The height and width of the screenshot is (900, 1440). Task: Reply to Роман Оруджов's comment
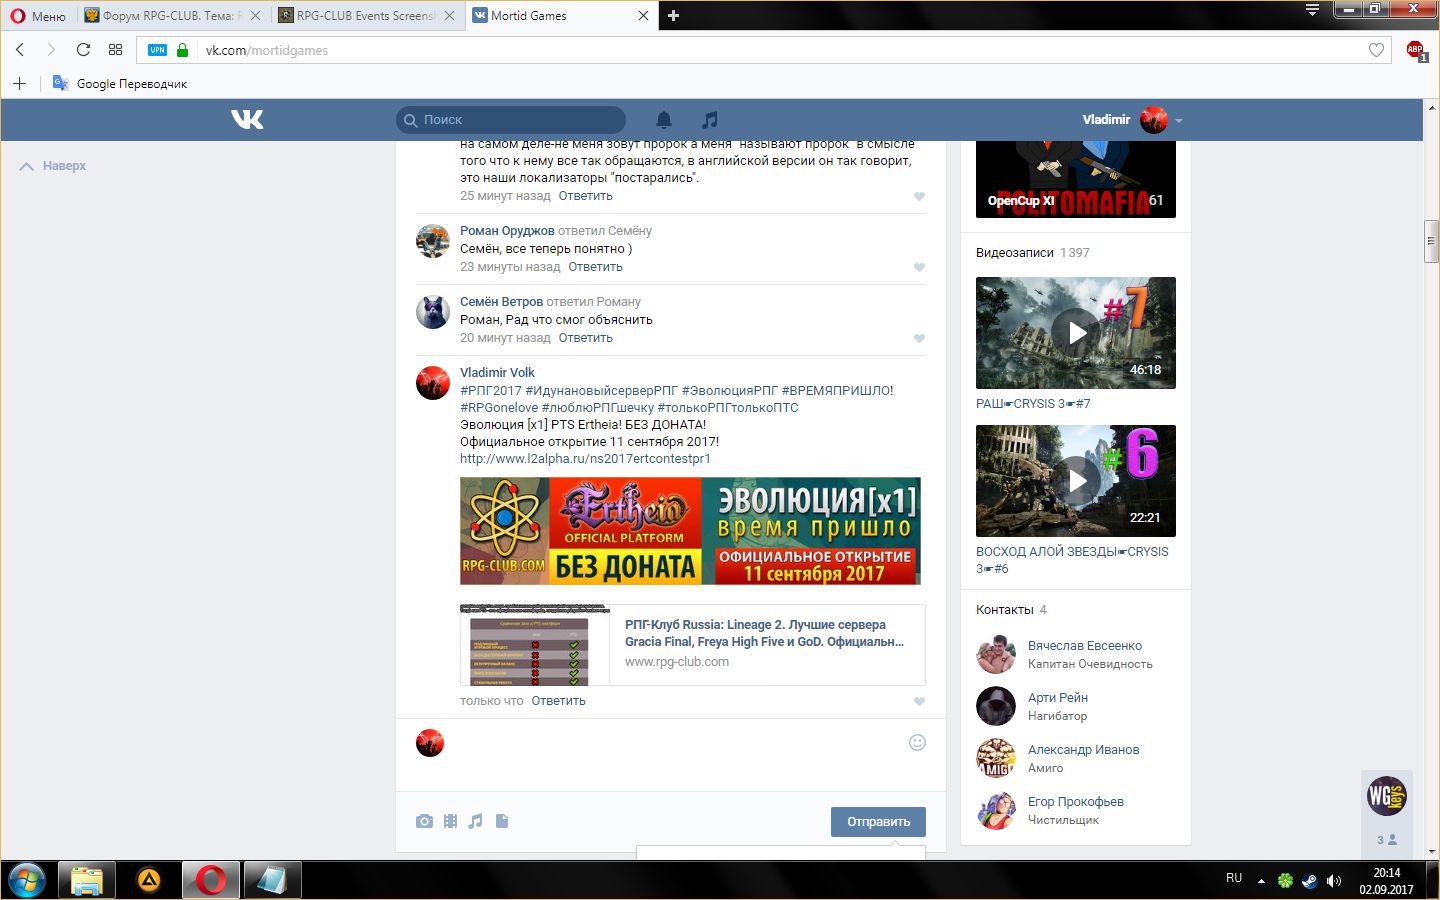pos(595,267)
